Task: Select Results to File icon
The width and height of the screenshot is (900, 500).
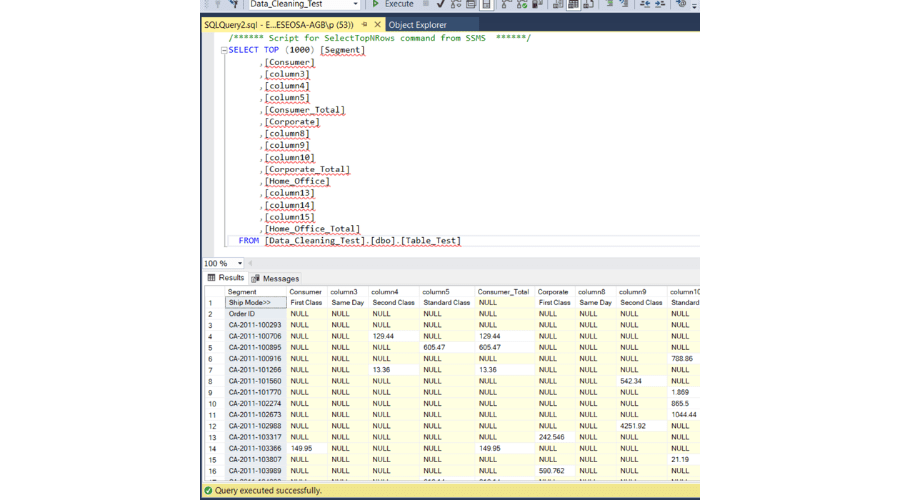Action: click(x=588, y=3)
